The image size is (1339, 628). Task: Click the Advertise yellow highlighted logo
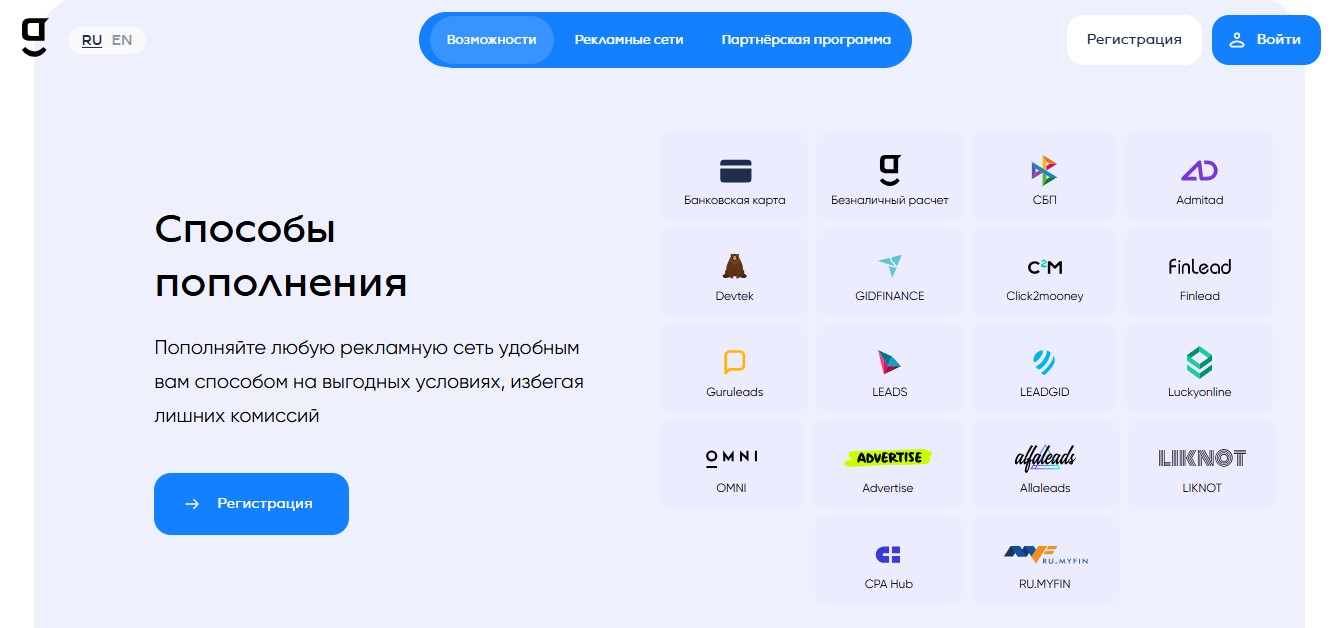click(x=888, y=458)
